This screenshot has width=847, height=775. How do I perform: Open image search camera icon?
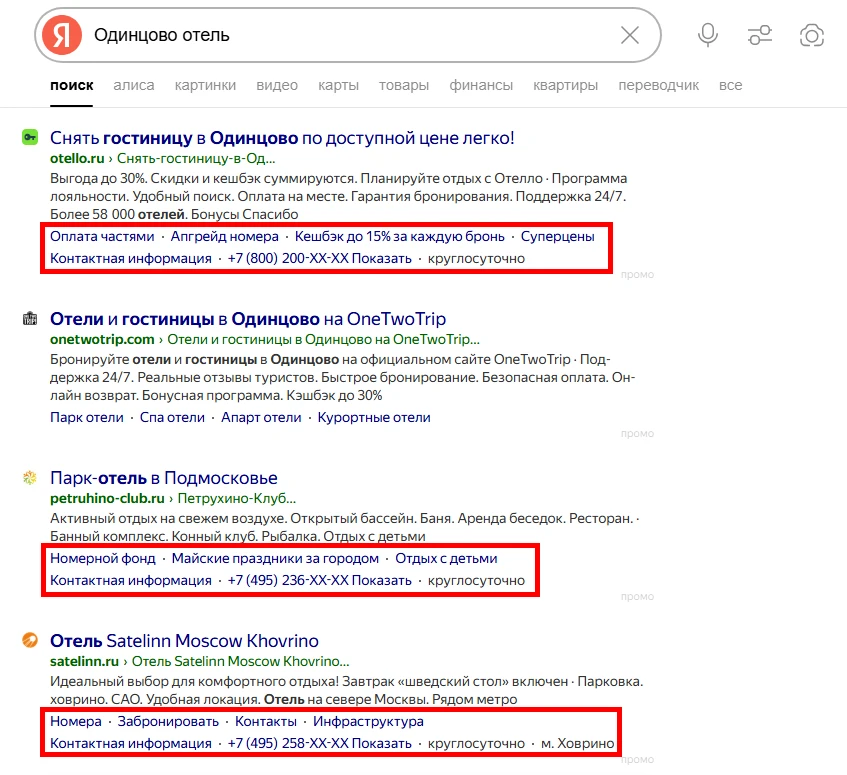coord(812,36)
